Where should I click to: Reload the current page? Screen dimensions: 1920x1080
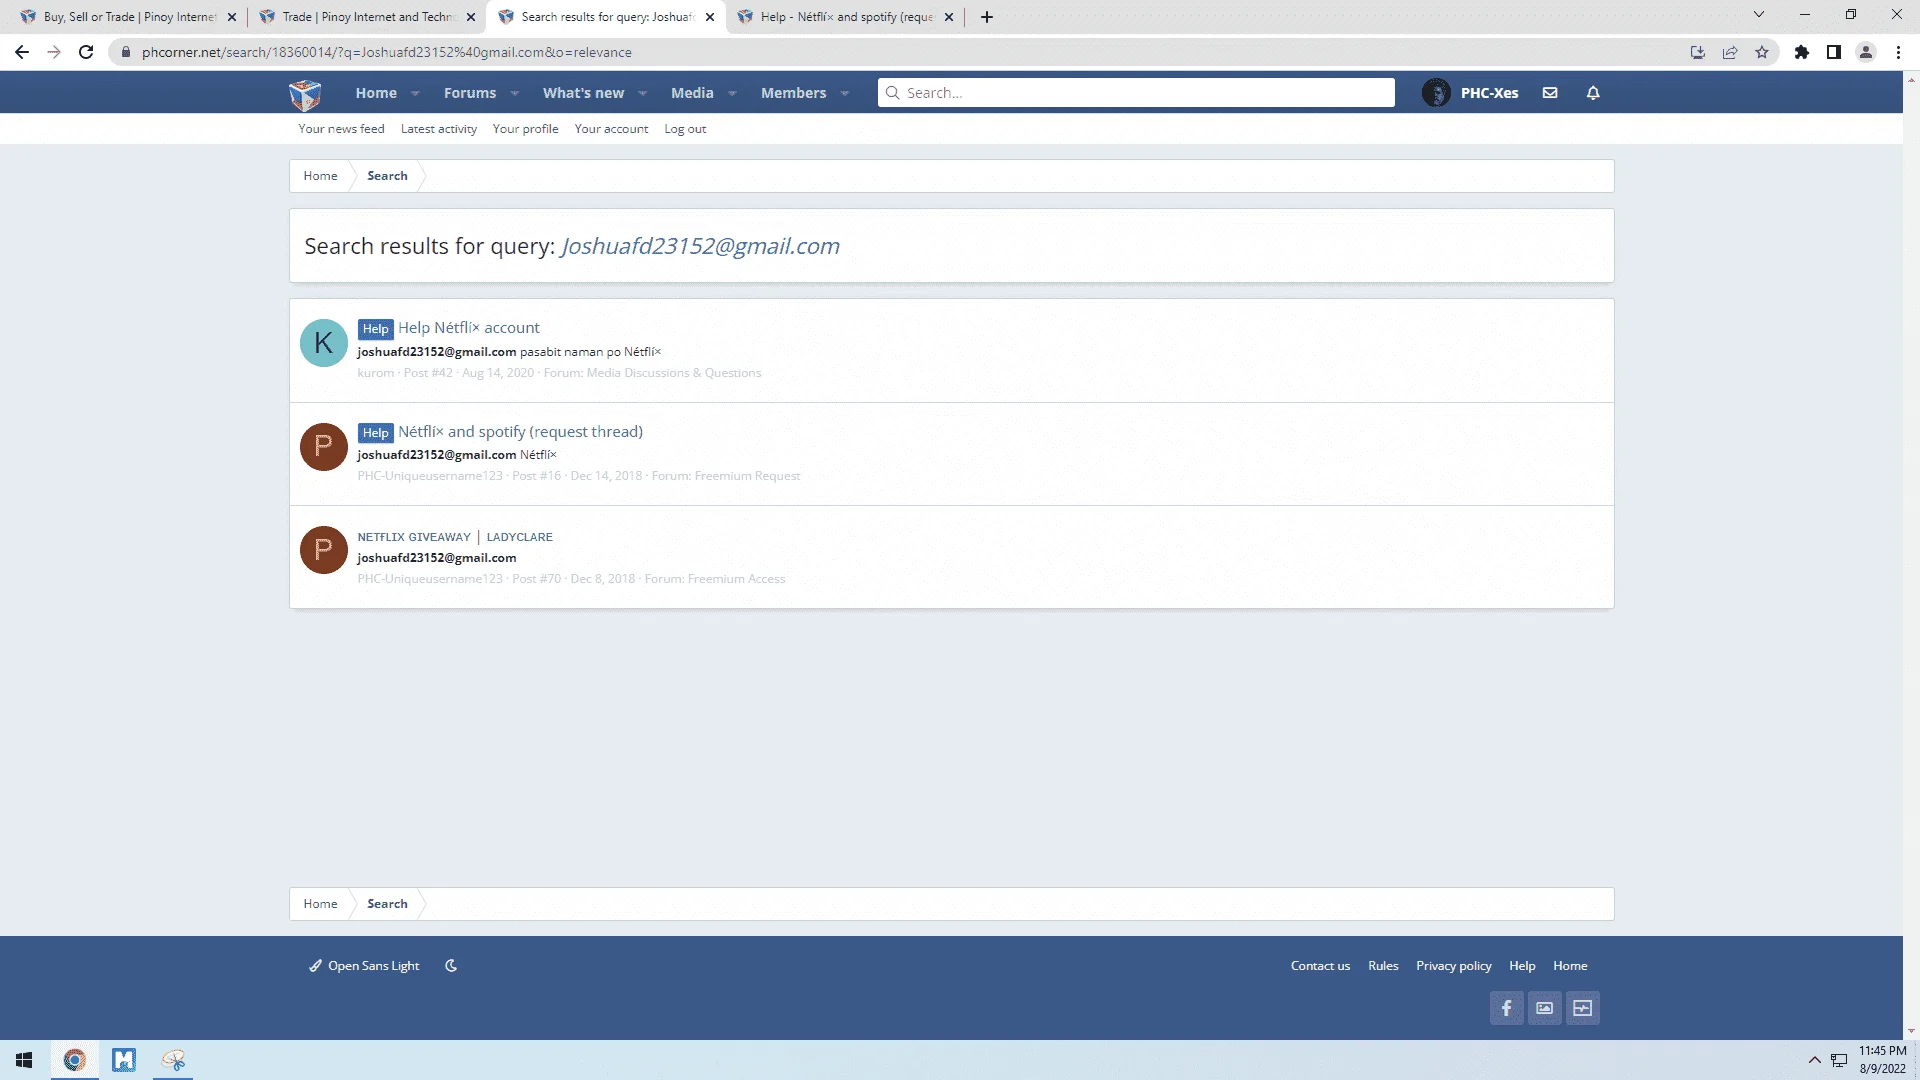86,52
